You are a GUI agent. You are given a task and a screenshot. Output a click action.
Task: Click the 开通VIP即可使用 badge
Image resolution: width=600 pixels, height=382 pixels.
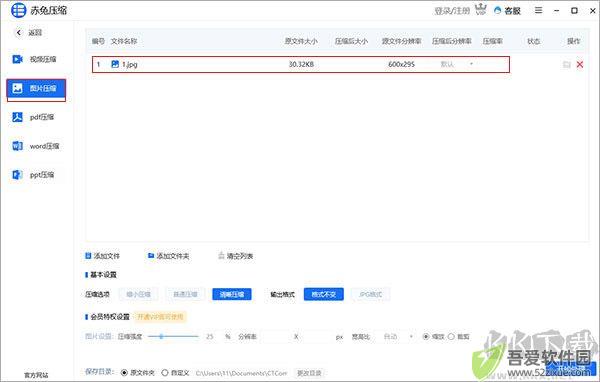pyautogui.click(x=160, y=317)
